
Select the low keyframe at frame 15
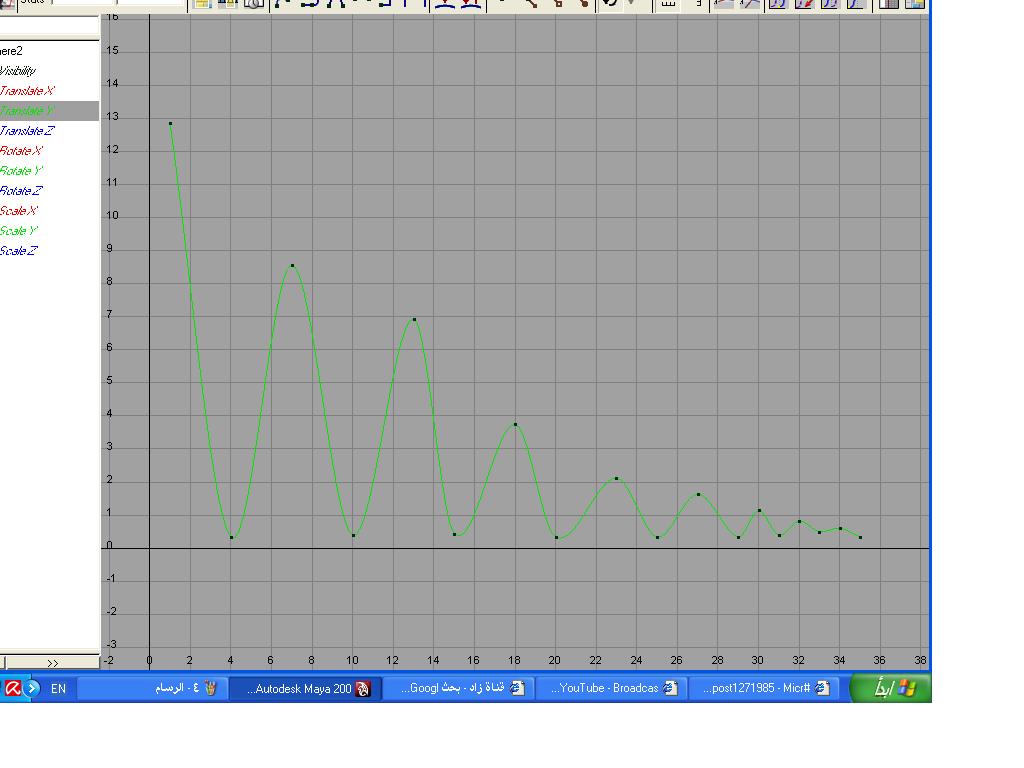[x=455, y=534]
